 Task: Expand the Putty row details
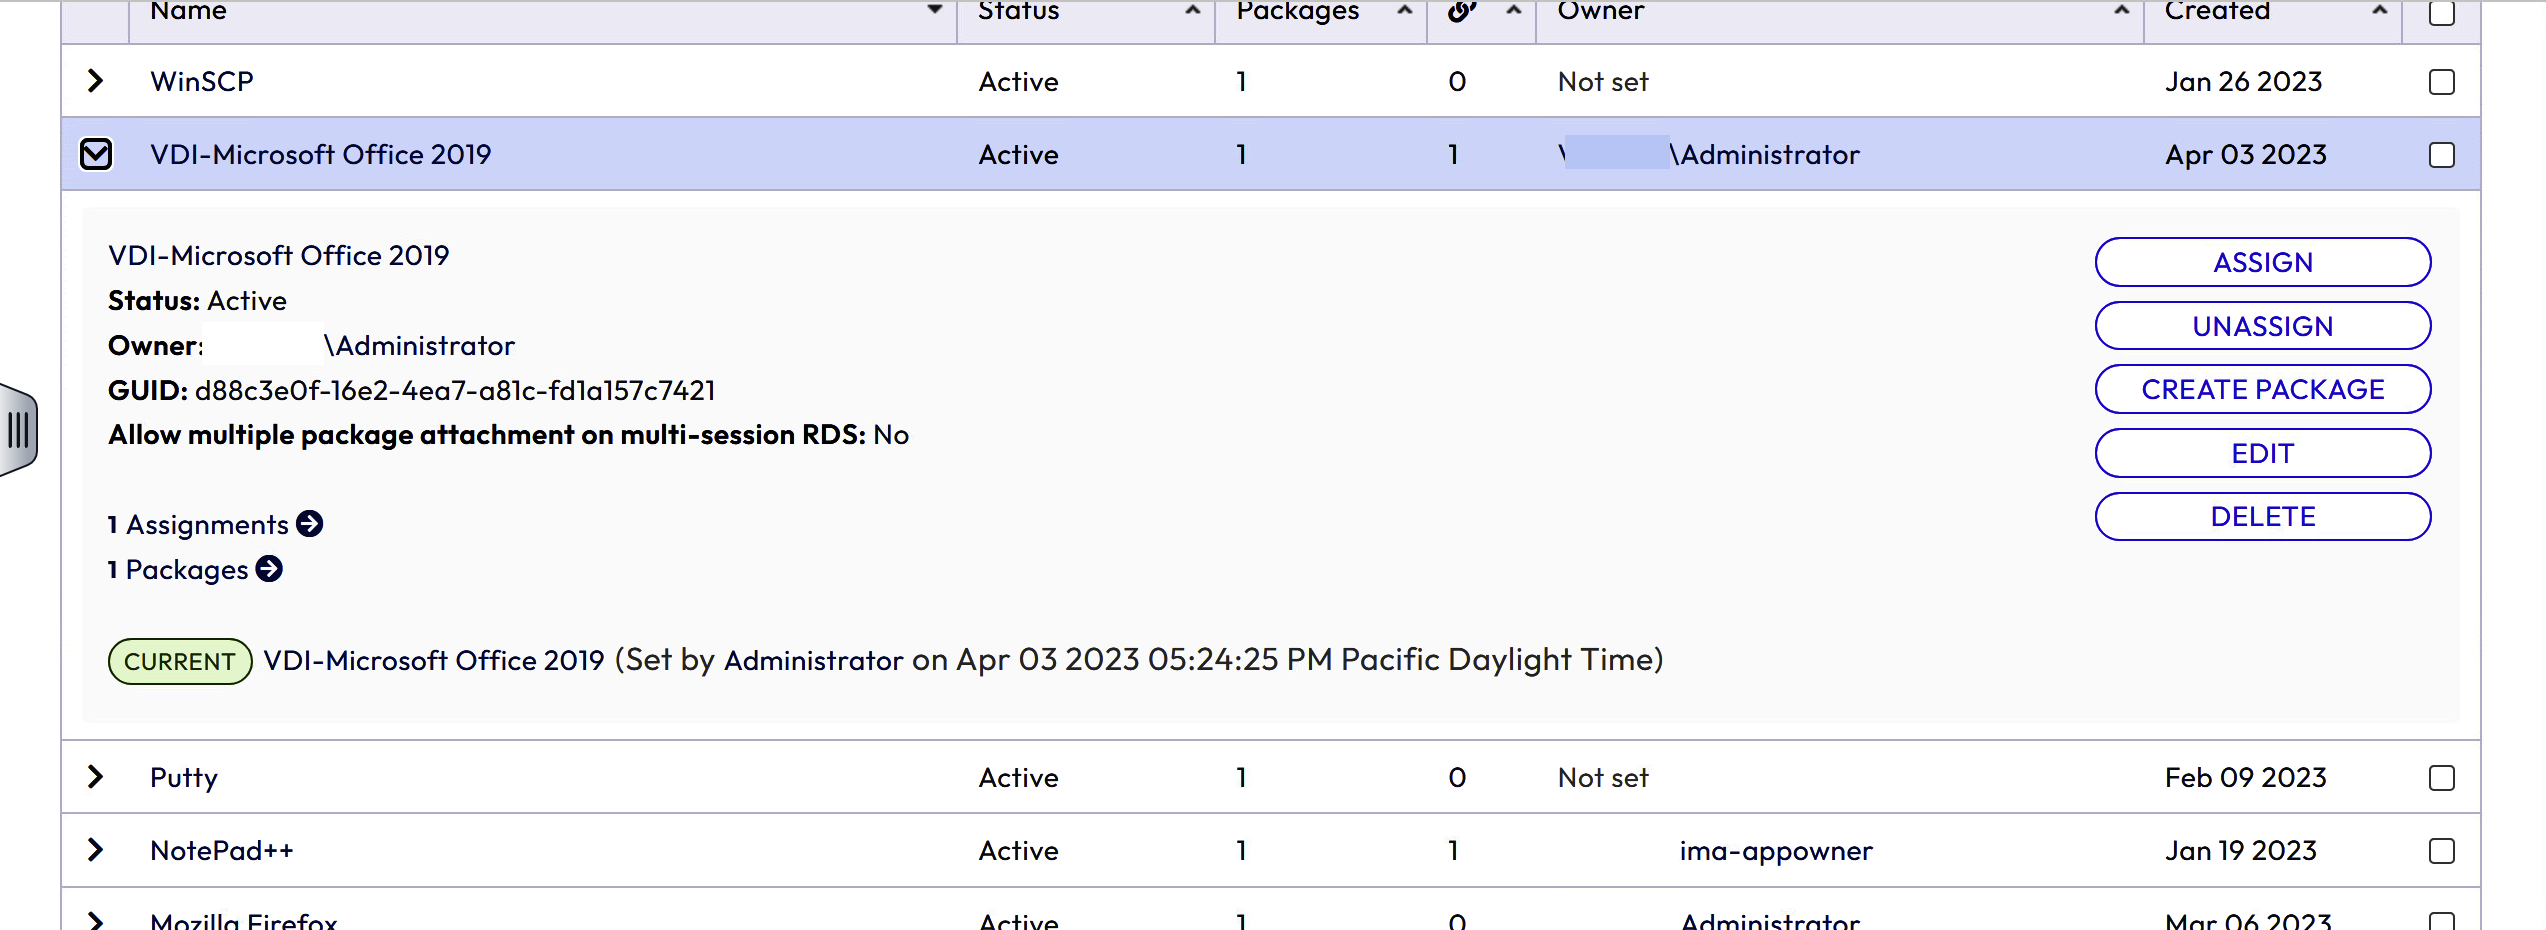96,777
